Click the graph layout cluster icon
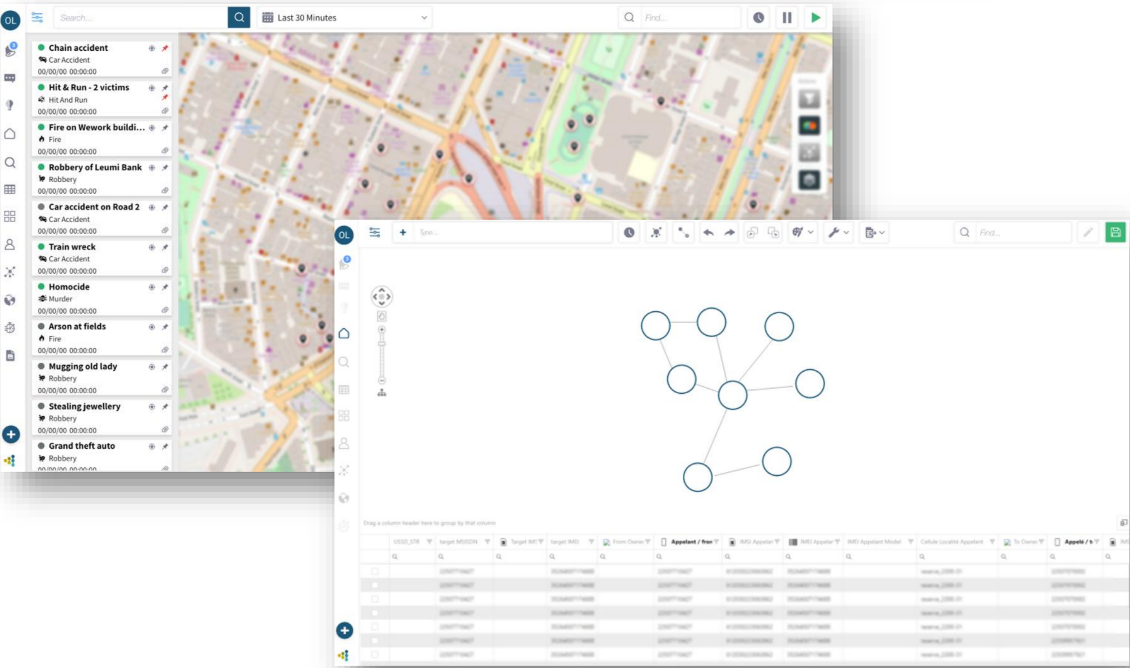This screenshot has height=668, width=1130. [x=657, y=233]
